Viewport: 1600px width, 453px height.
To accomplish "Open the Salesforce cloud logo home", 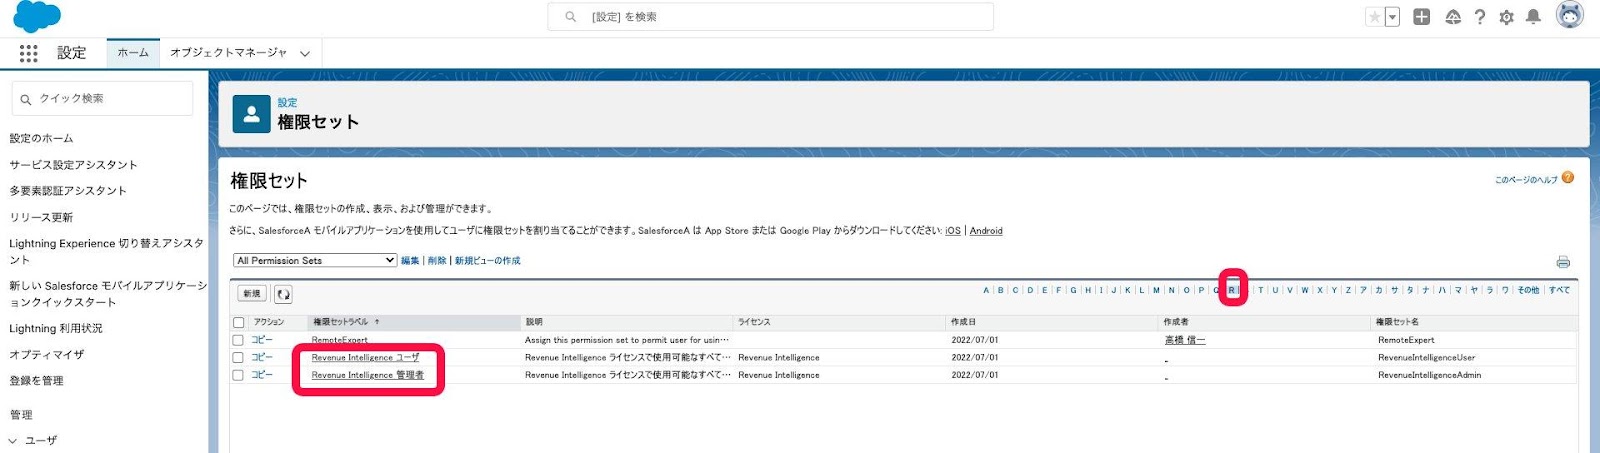I will 36,16.
